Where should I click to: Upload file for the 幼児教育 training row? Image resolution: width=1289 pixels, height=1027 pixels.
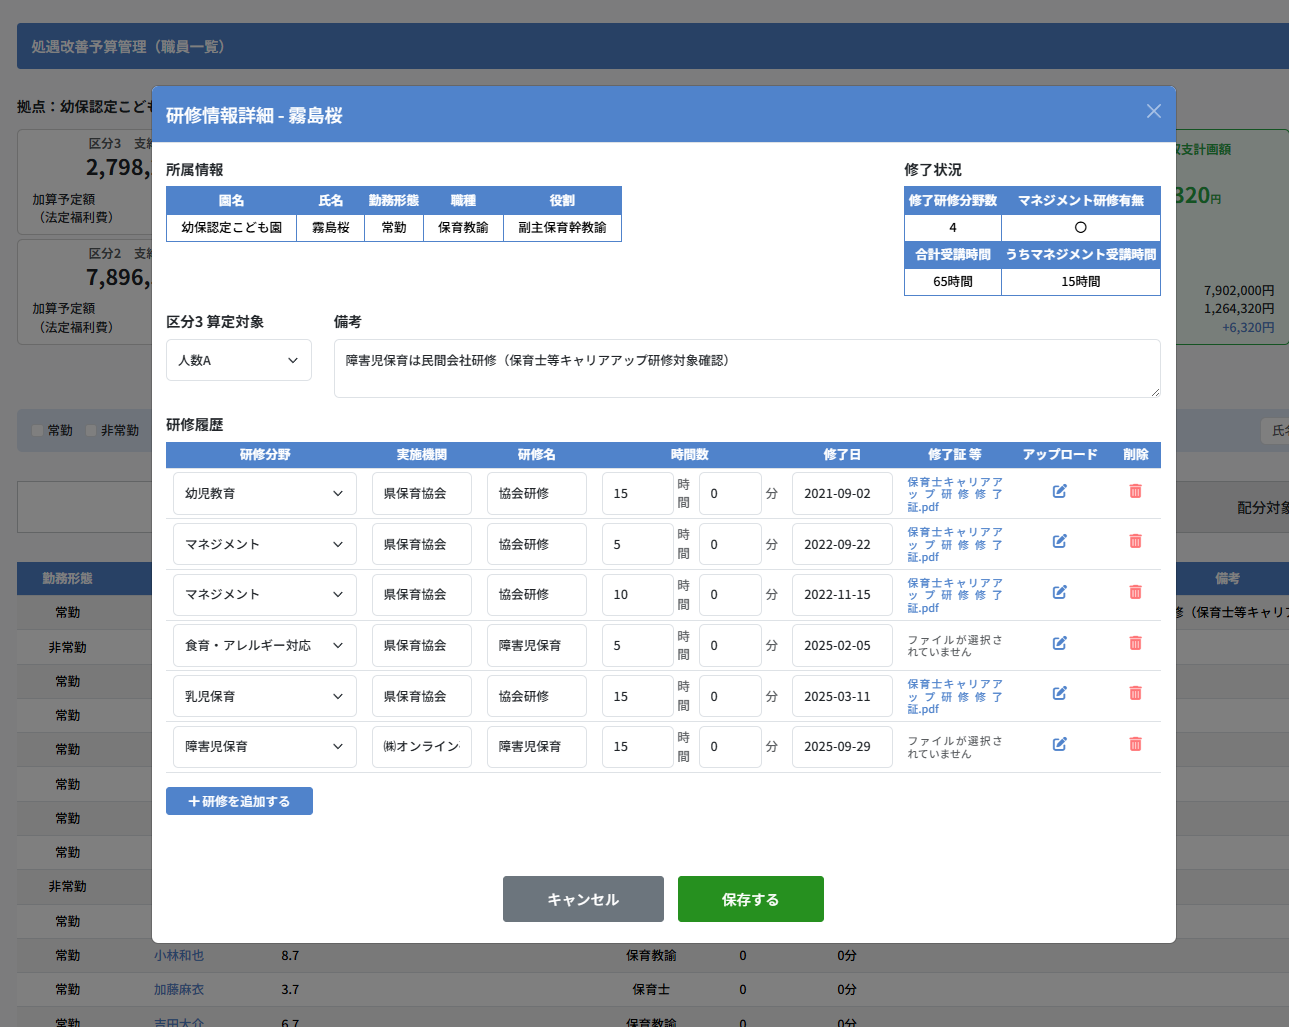click(x=1059, y=491)
